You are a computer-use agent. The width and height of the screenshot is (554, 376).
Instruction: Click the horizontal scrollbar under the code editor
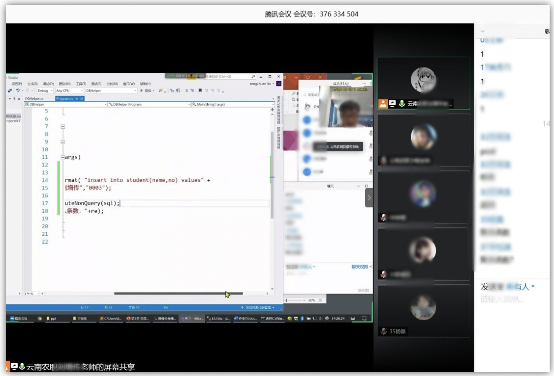tap(178, 293)
